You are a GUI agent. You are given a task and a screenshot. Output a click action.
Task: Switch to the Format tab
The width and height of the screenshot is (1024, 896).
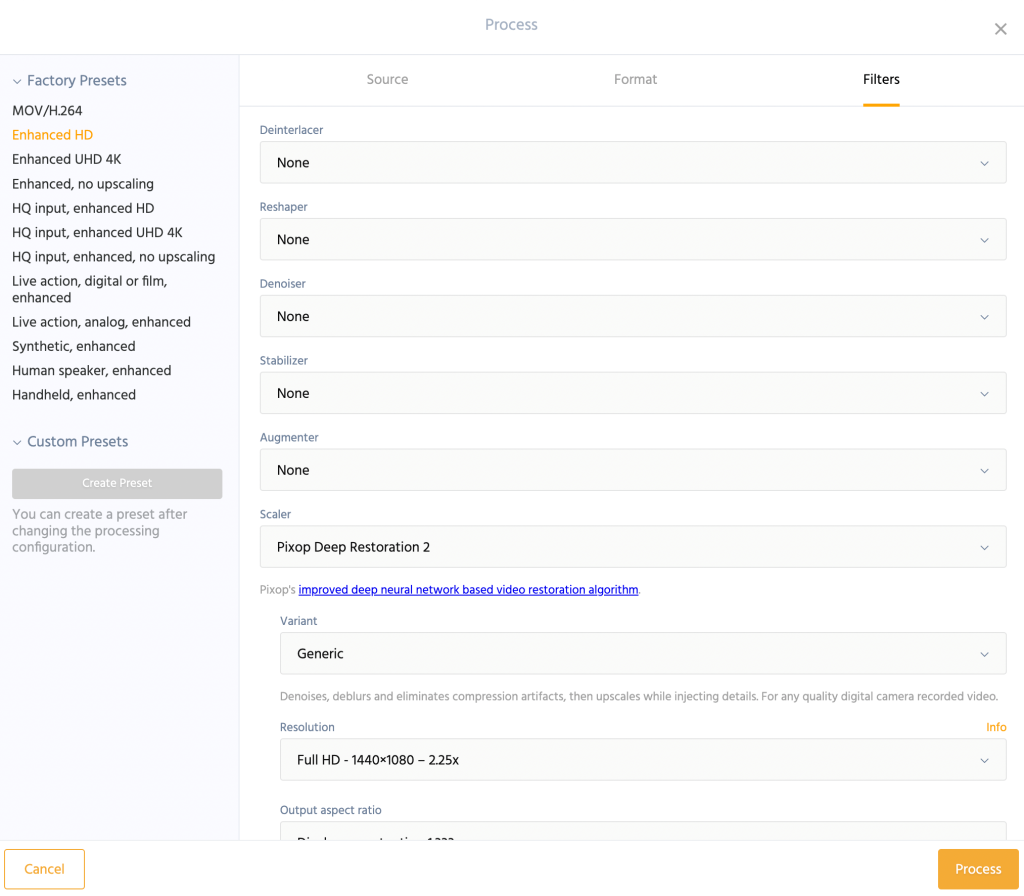(635, 80)
